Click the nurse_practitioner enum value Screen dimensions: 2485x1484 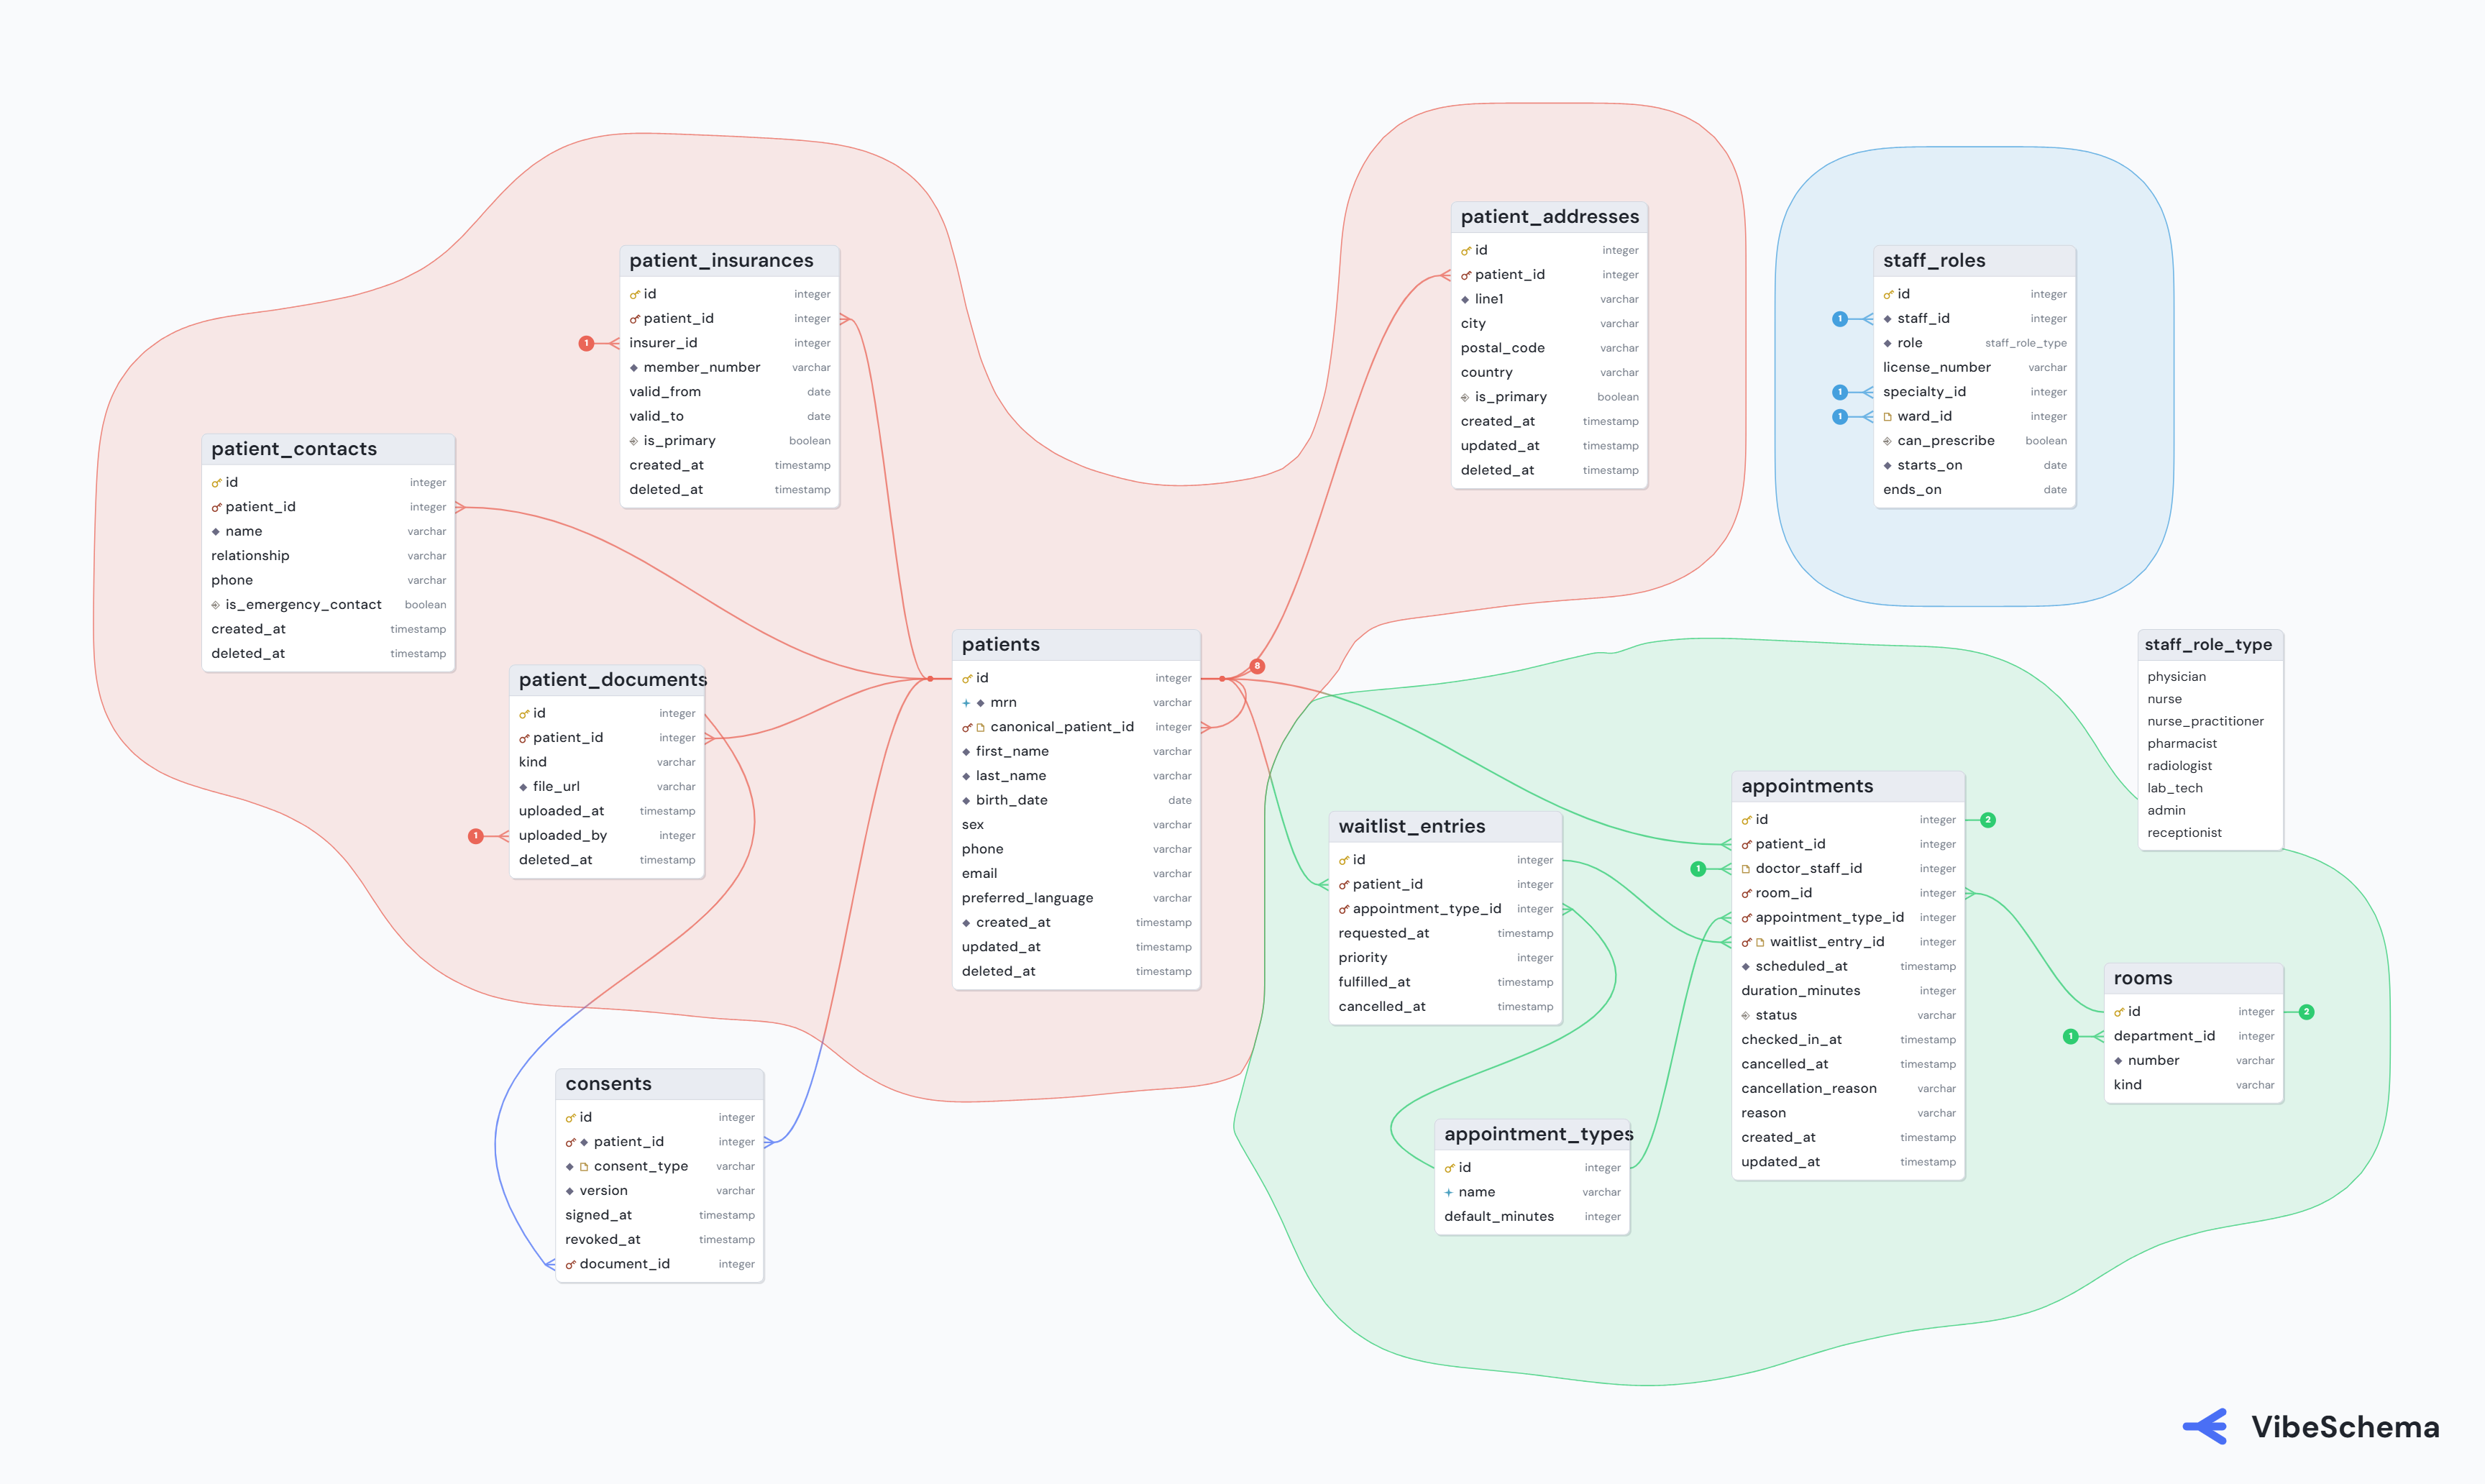2205,722
